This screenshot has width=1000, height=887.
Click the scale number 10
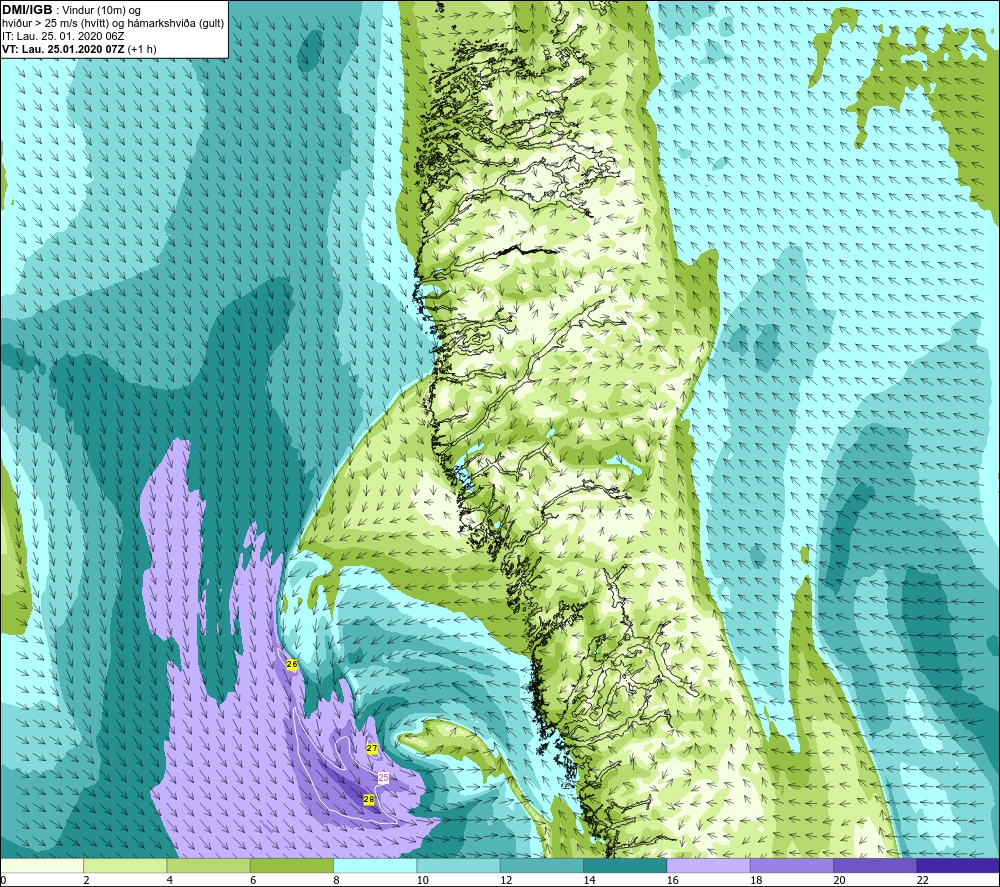423,880
